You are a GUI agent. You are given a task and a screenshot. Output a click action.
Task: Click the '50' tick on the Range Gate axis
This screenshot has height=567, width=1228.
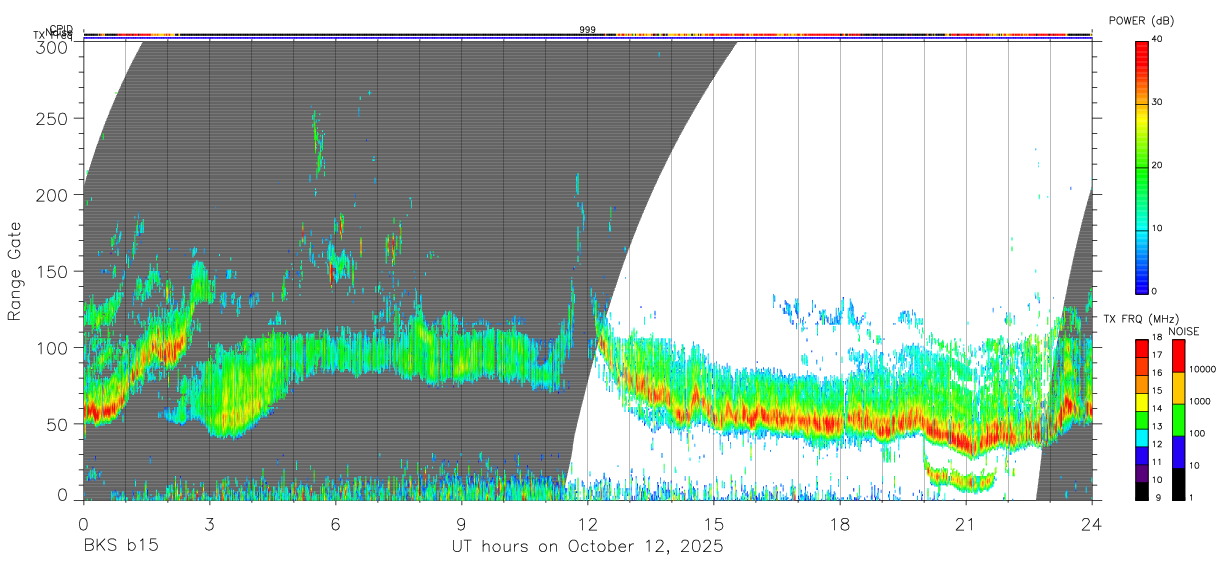[58, 424]
